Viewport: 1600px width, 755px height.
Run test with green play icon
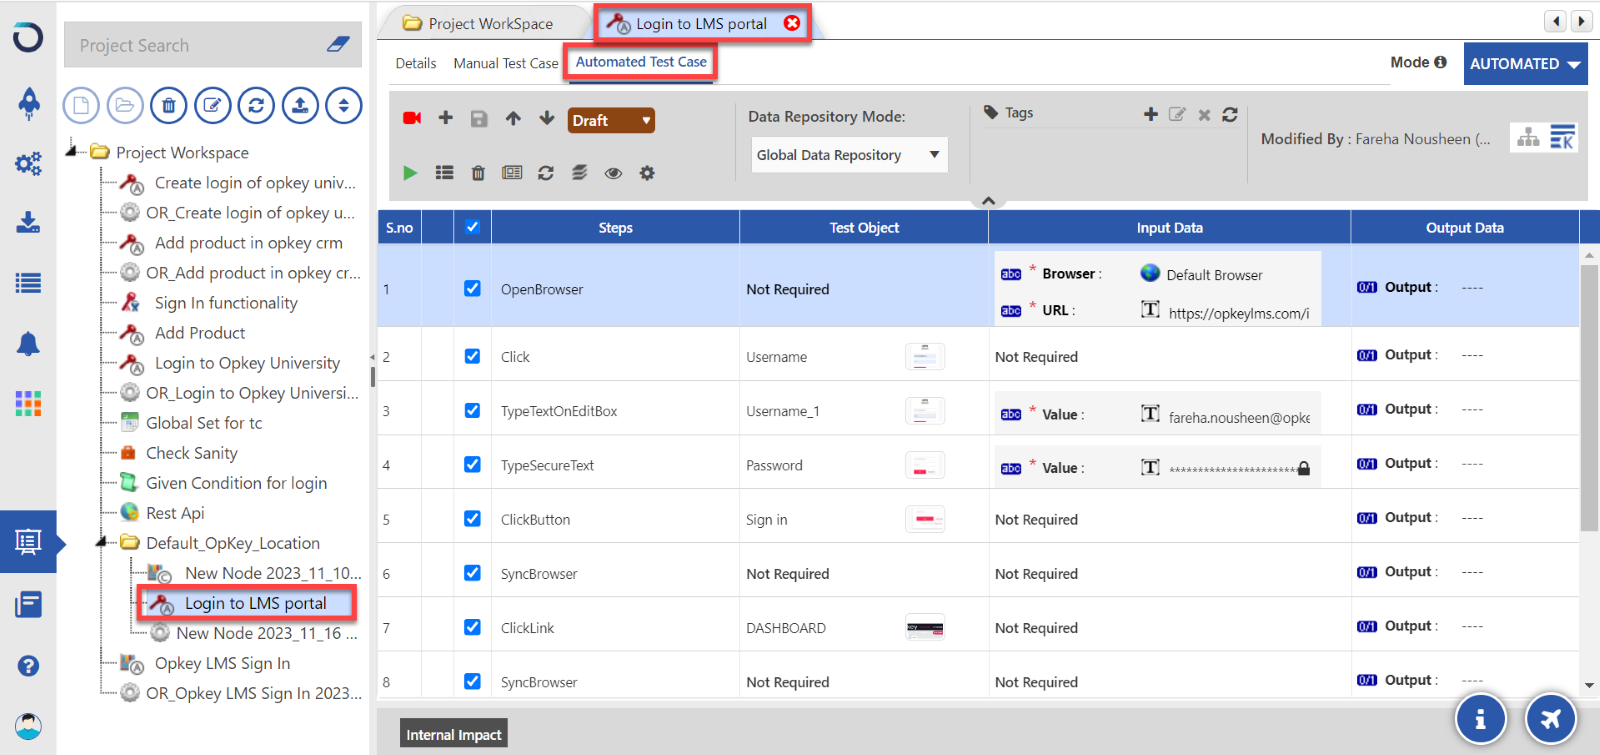(410, 173)
